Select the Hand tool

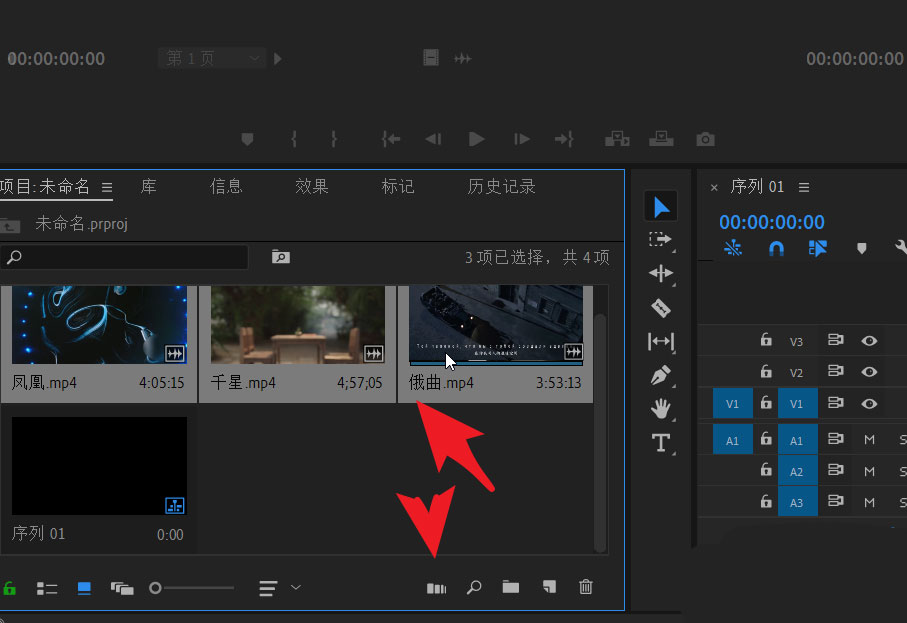coord(660,408)
